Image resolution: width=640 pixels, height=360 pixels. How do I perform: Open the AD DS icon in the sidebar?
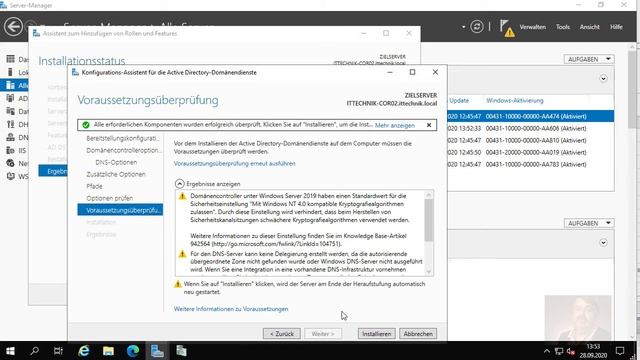(x=11, y=98)
